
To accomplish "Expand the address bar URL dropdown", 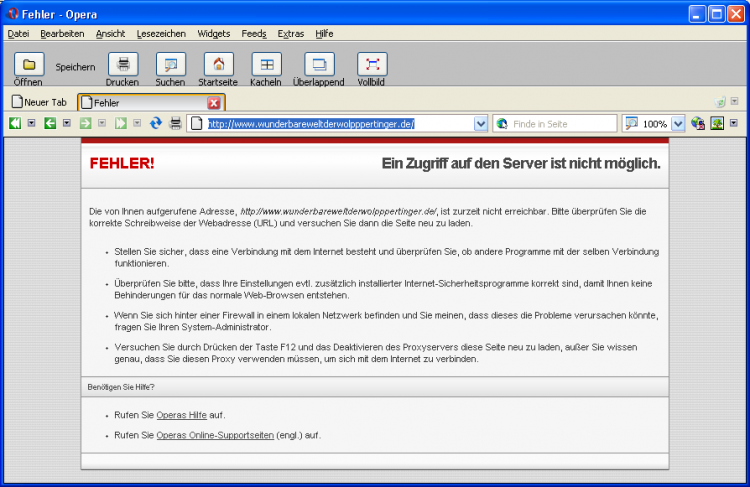I will pyautogui.click(x=481, y=123).
